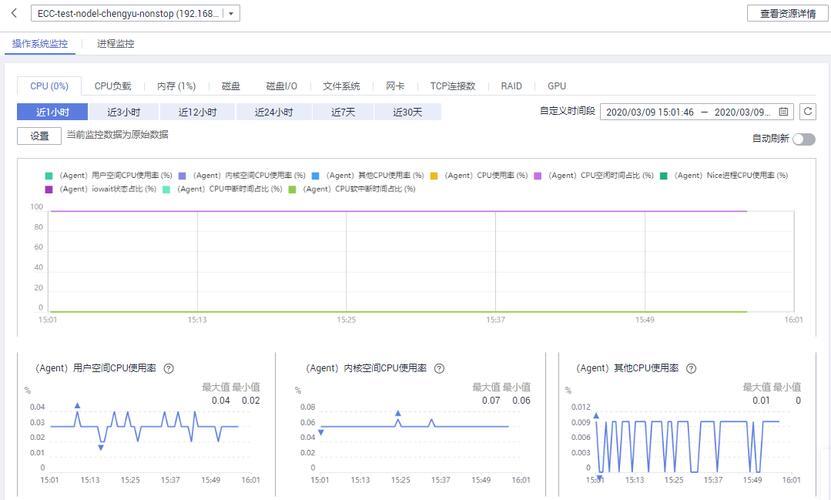Toggle the 自动刷新 switch
Image resolution: width=831 pixels, height=500 pixels.
803,138
